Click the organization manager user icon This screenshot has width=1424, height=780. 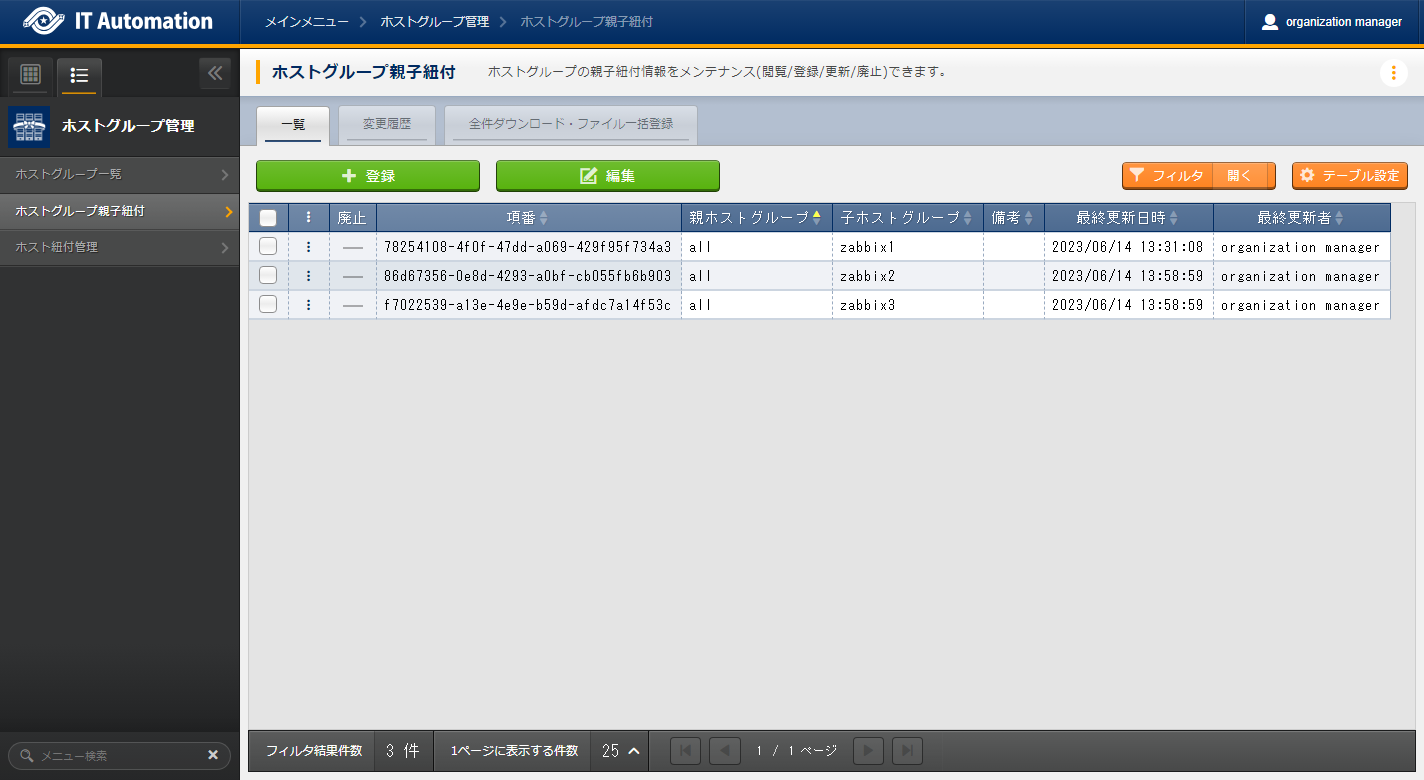pos(1270,22)
